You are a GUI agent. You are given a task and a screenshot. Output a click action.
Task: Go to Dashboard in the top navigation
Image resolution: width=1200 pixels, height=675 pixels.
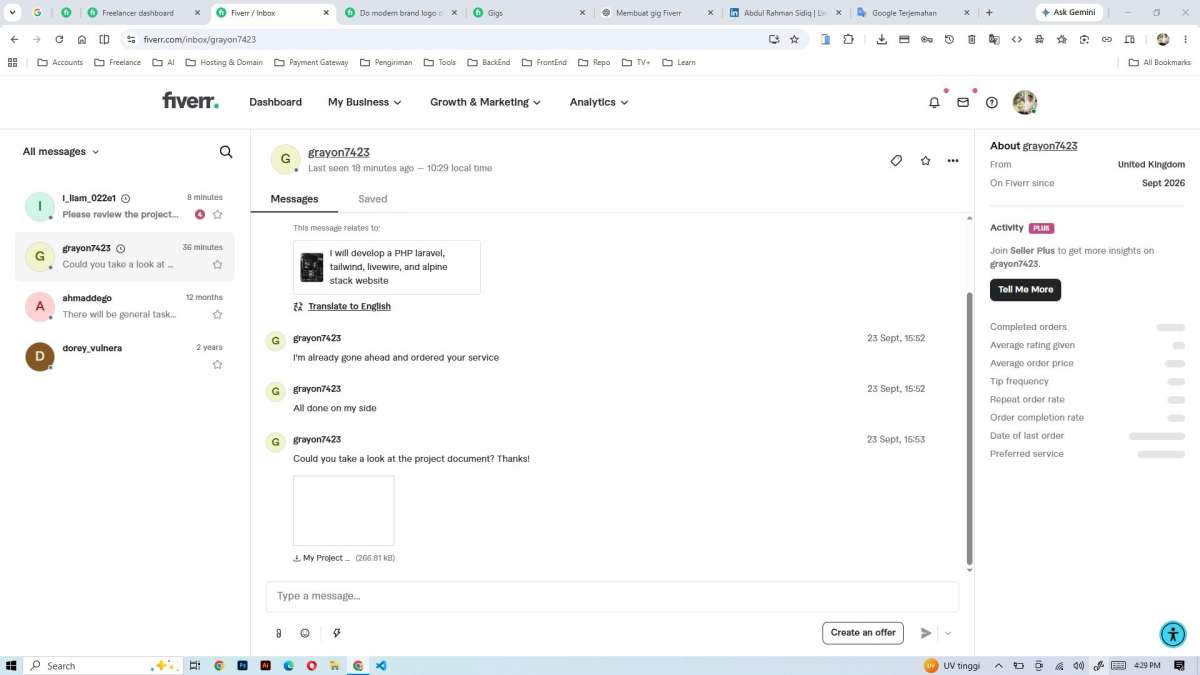click(275, 102)
